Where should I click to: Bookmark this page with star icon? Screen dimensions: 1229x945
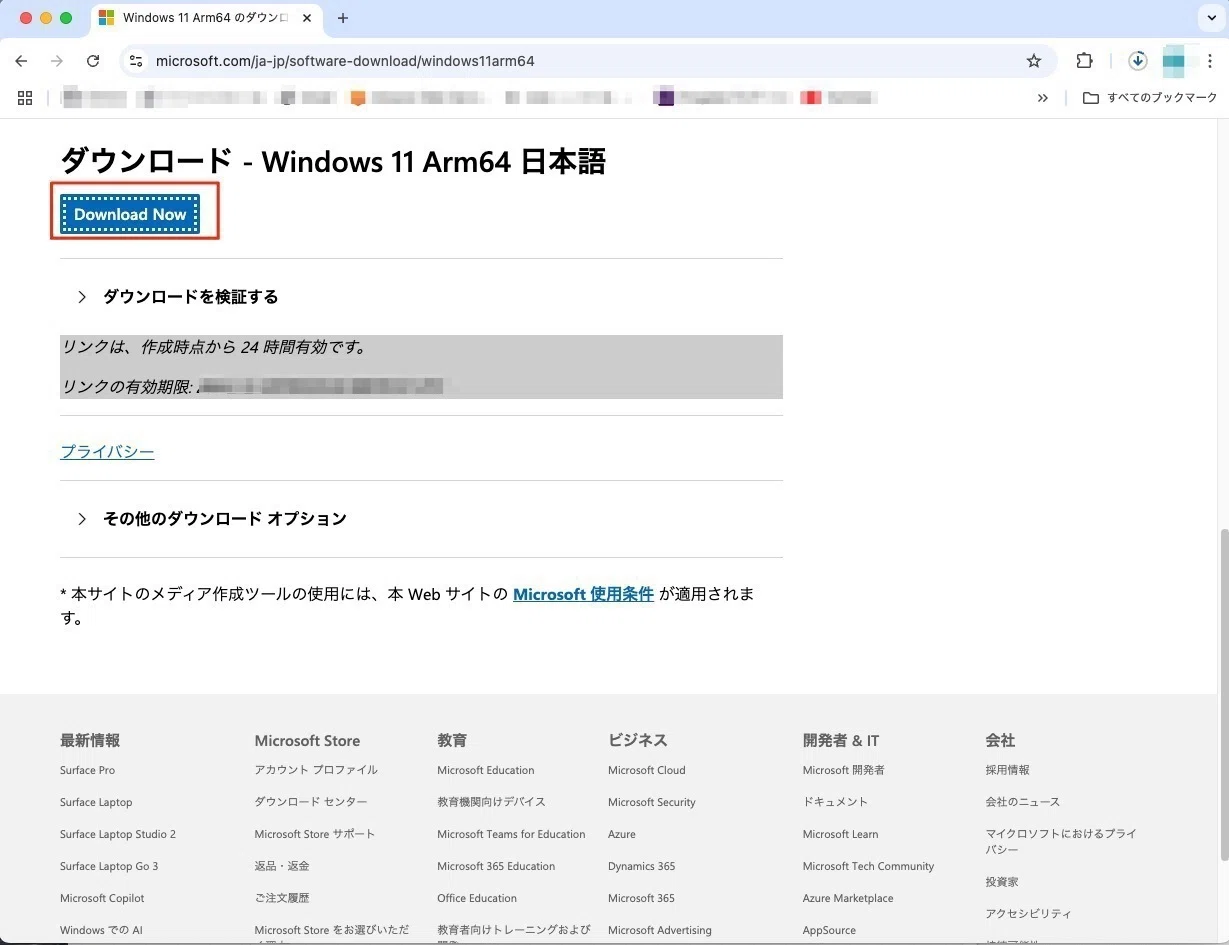pyautogui.click(x=1034, y=61)
